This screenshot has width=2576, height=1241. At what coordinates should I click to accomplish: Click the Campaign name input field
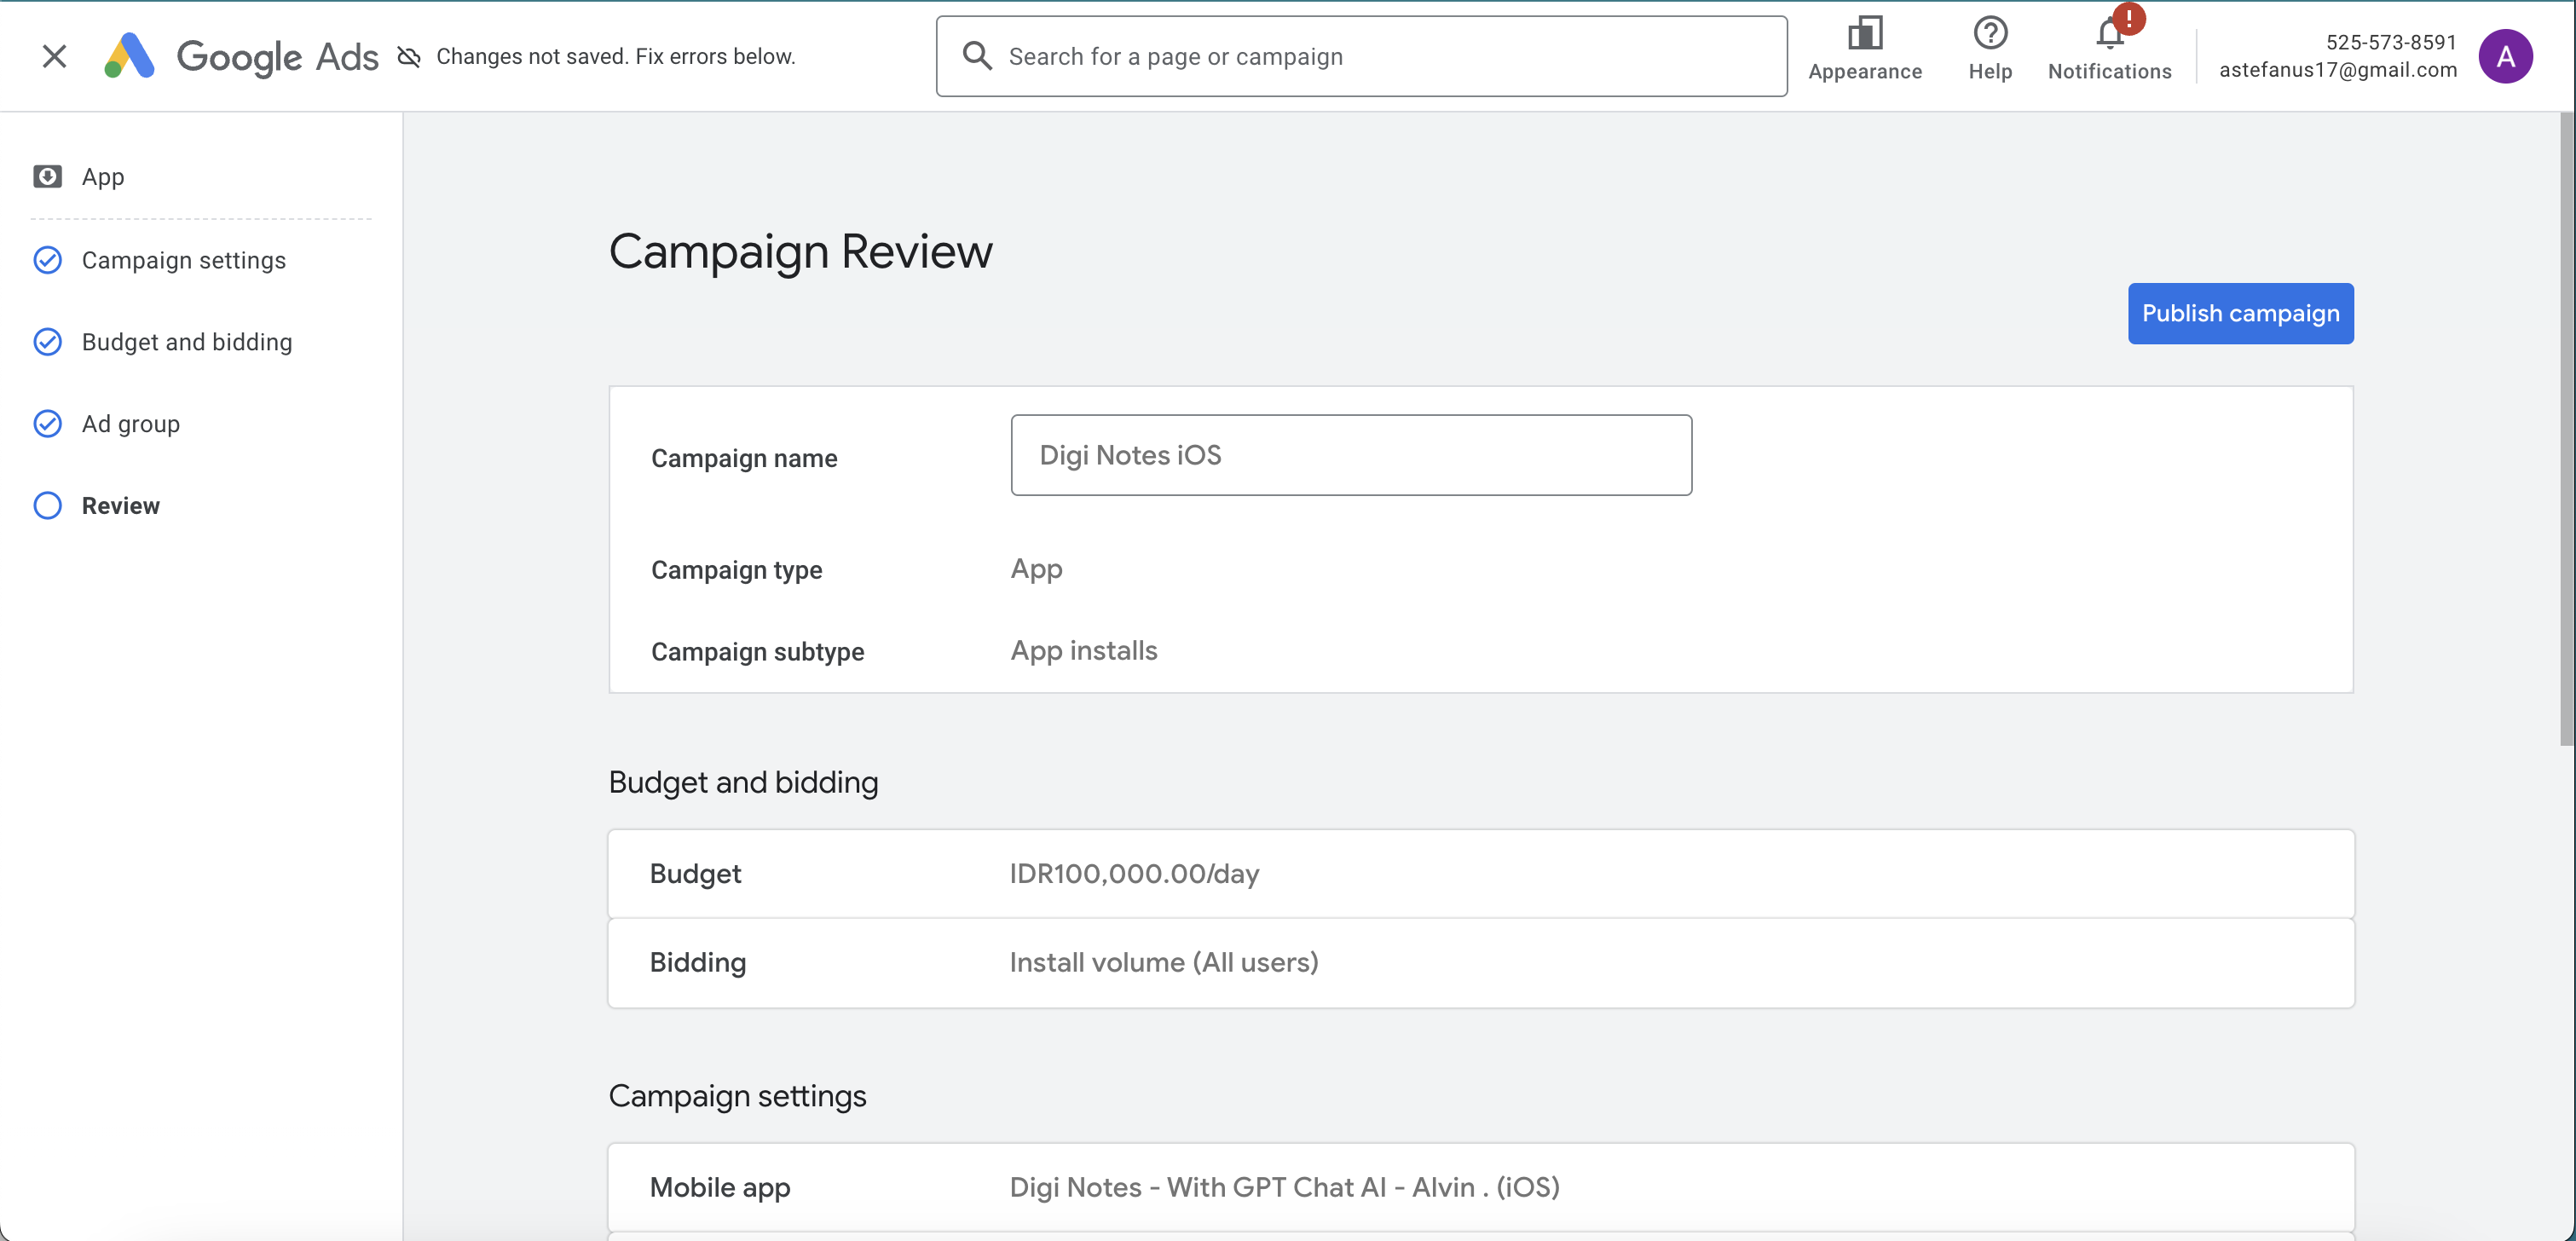(1350, 456)
